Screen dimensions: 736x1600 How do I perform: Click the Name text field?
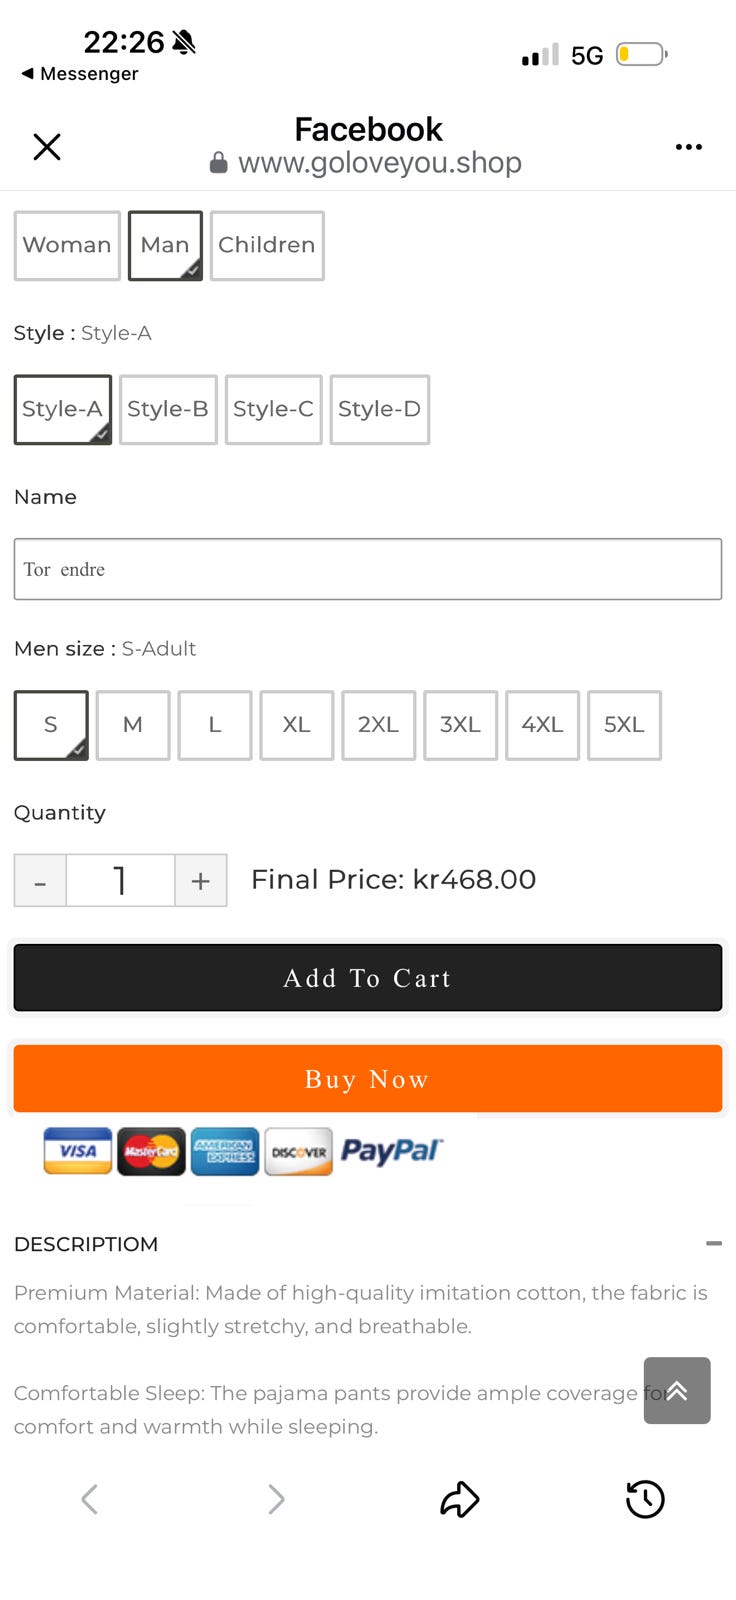pos(368,569)
